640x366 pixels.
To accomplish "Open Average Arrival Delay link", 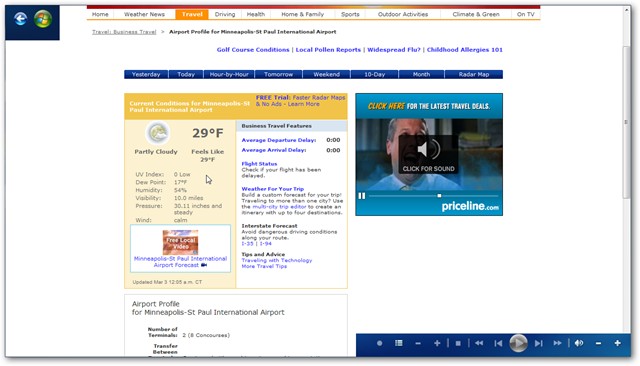I will [x=274, y=150].
